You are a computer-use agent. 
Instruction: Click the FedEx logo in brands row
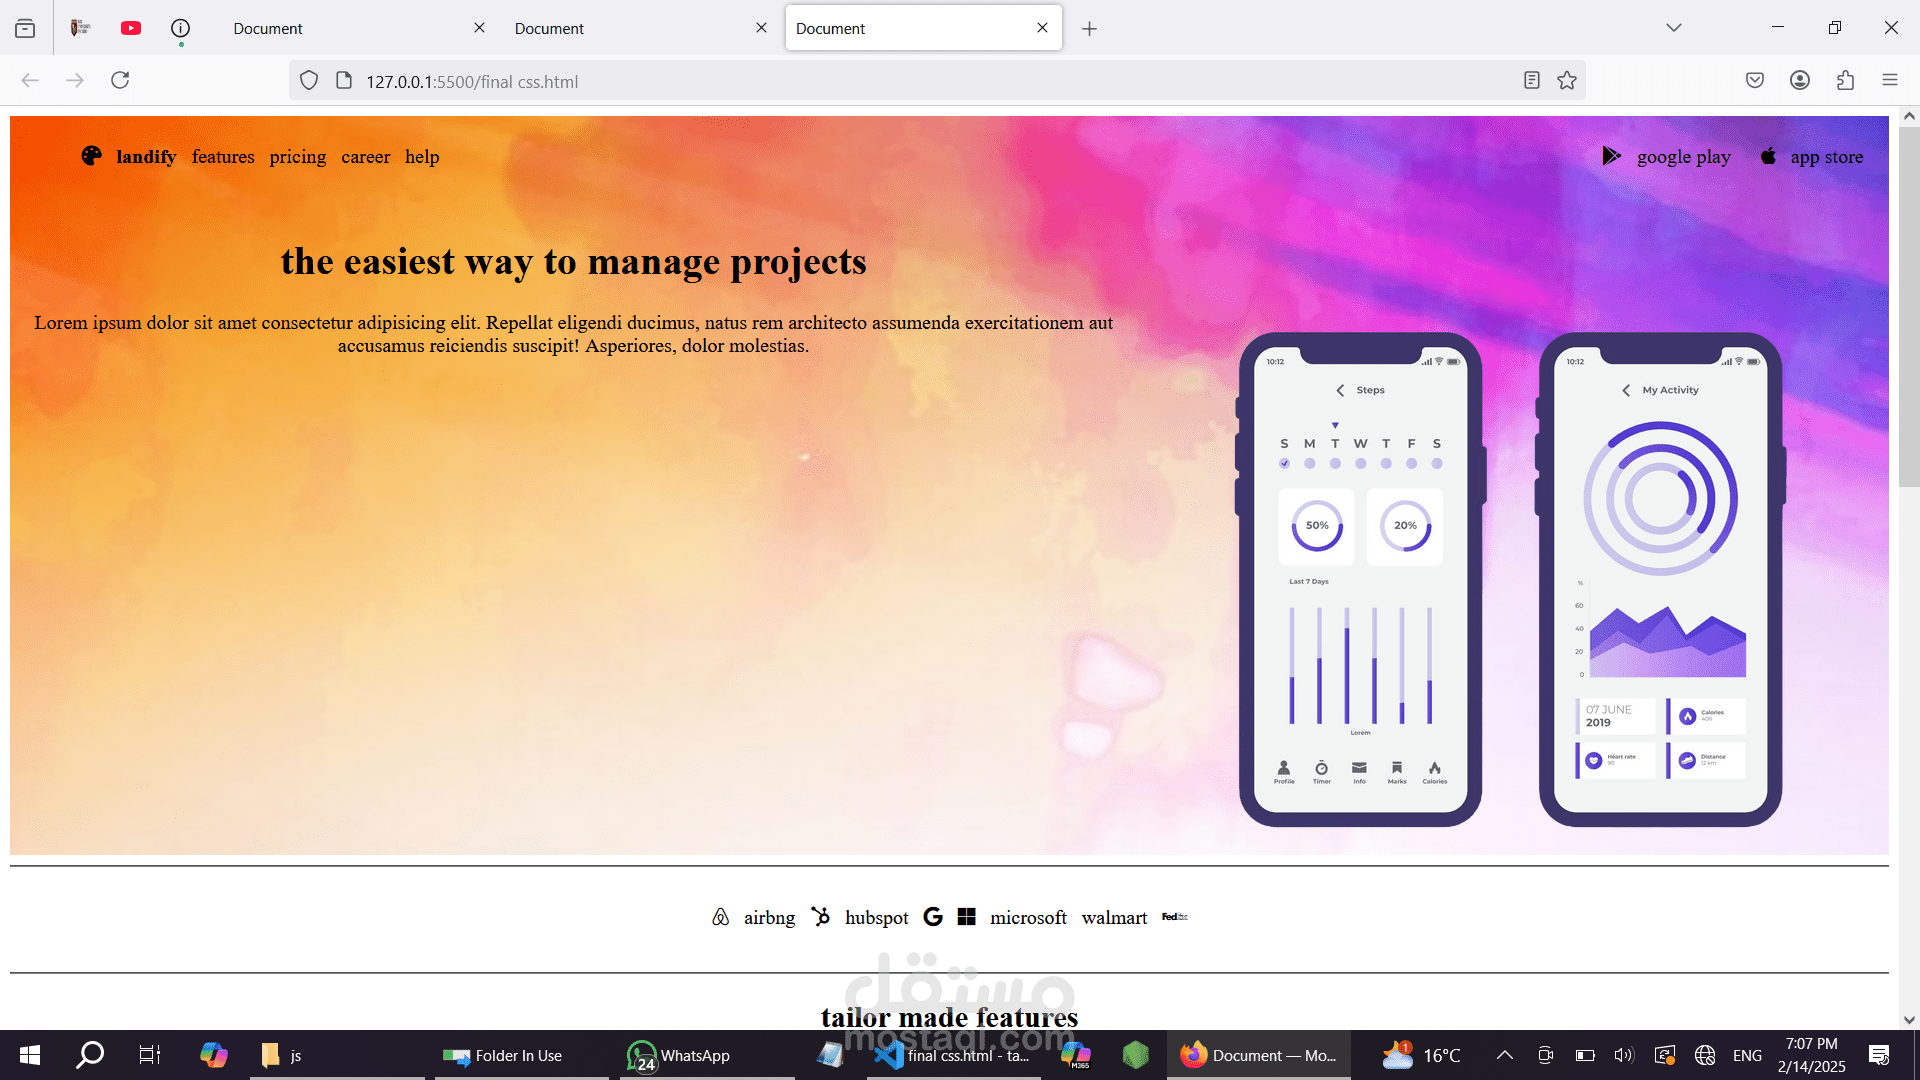pos(1174,917)
